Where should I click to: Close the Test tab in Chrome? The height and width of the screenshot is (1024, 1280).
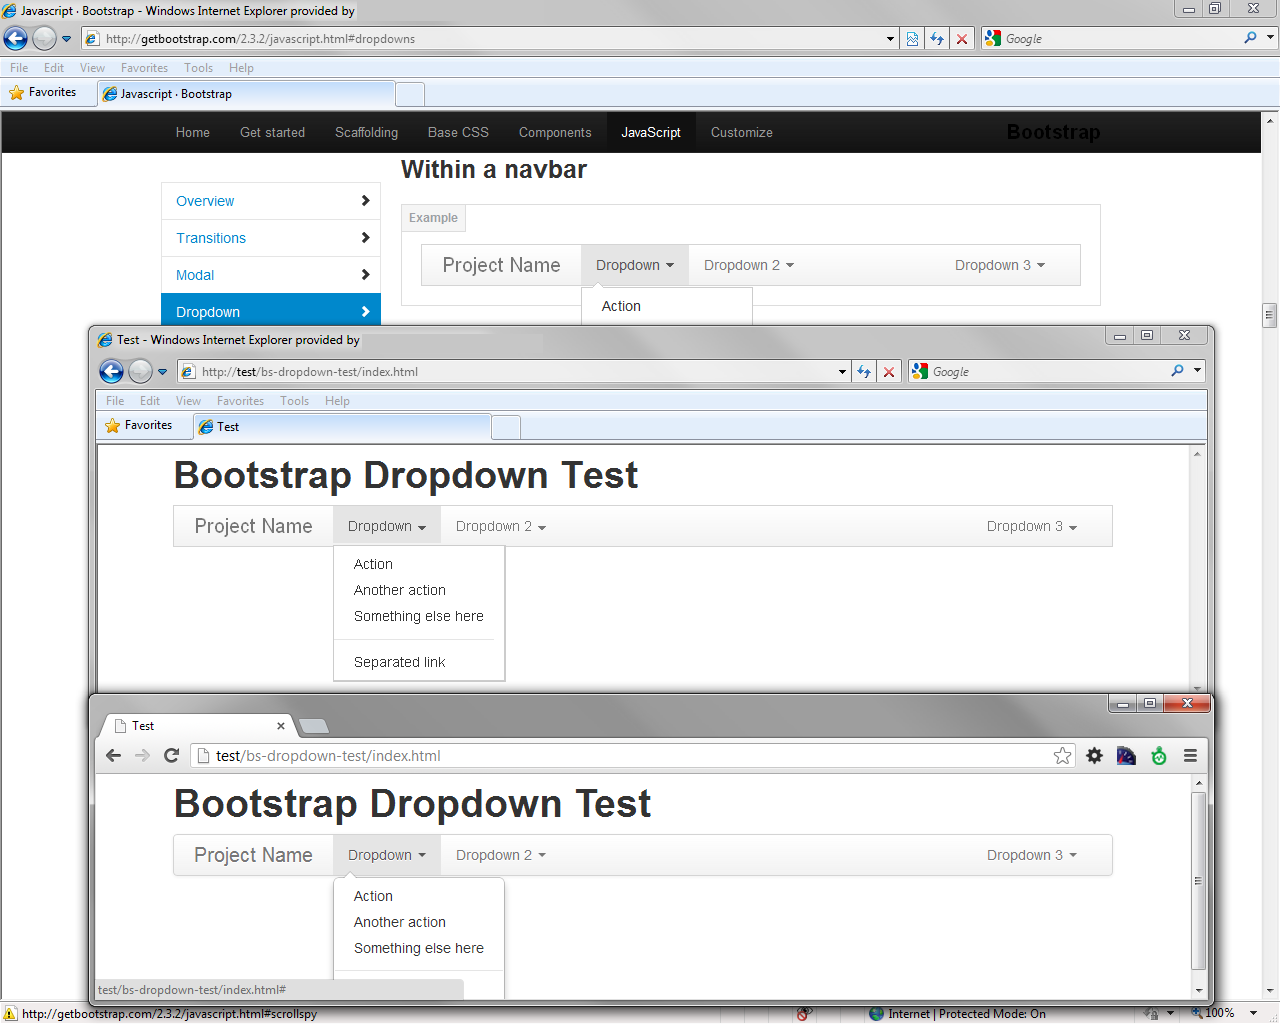281,726
